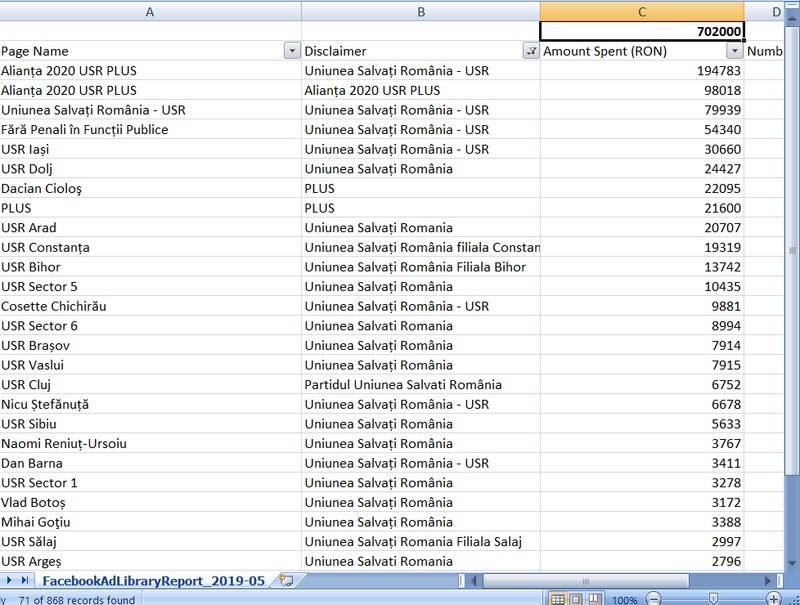Select the Uniunea Salvați România - USR page name cell
The height and width of the screenshot is (605, 800).
point(150,110)
